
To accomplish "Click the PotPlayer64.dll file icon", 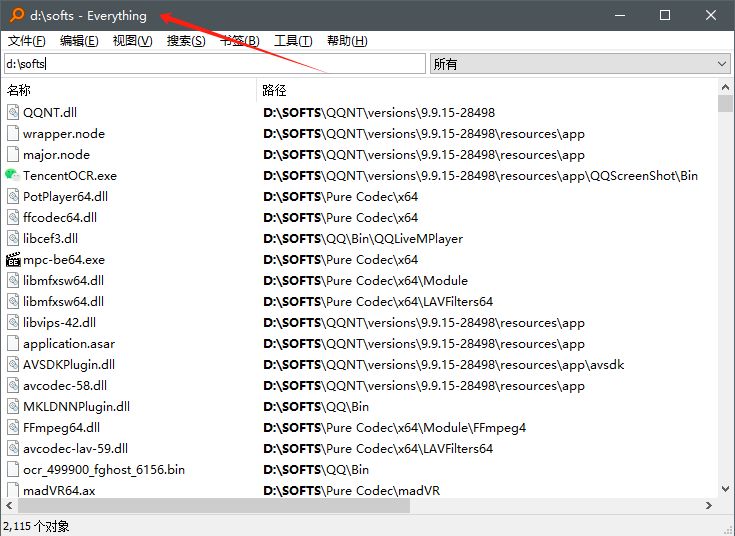I will pos(13,196).
